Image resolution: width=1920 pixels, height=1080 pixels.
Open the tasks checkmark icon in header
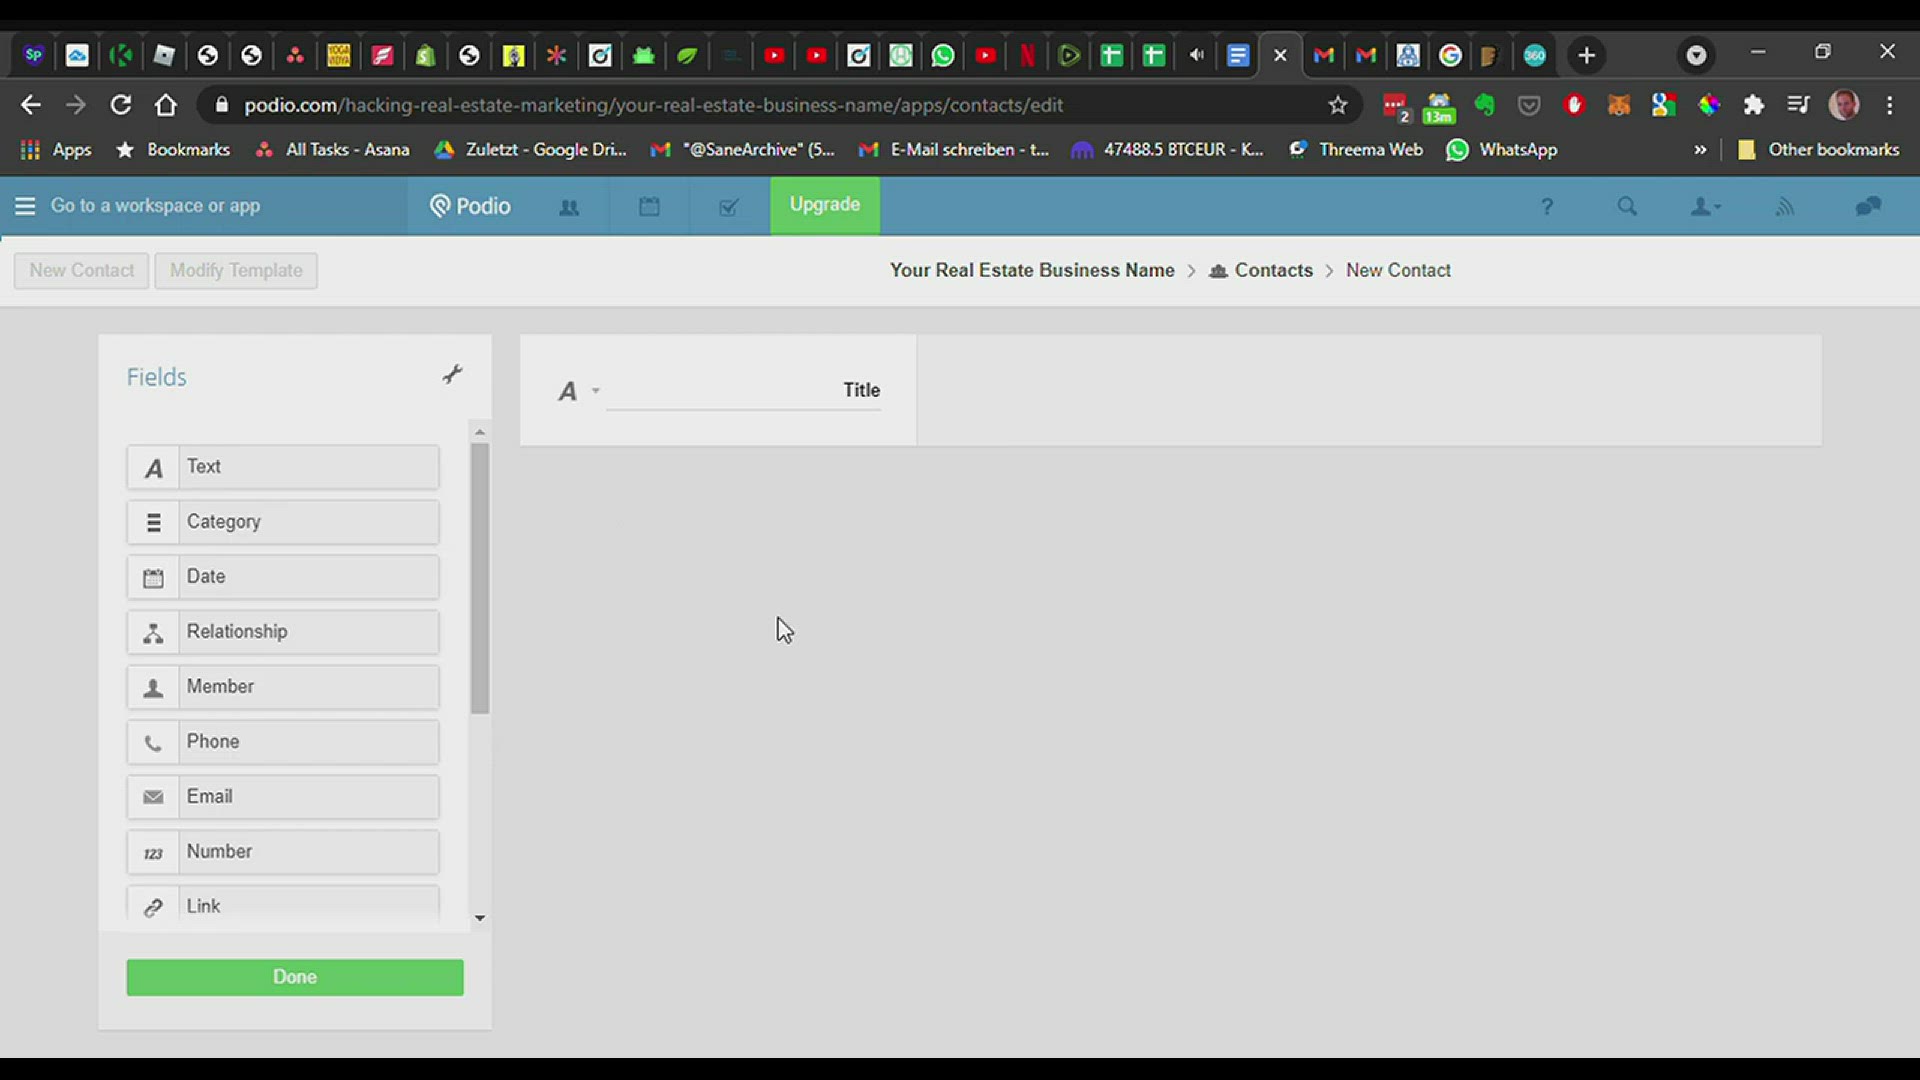(729, 207)
